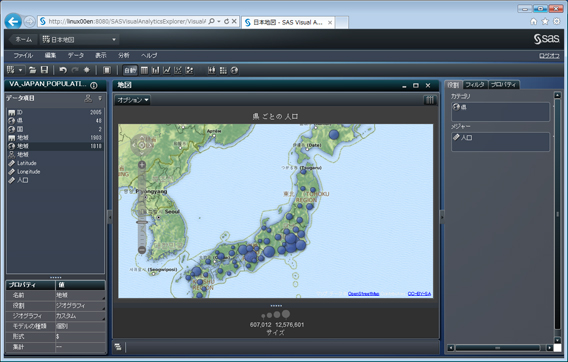Click the browser back arrow button
The width and height of the screenshot is (568, 362).
tap(13, 22)
